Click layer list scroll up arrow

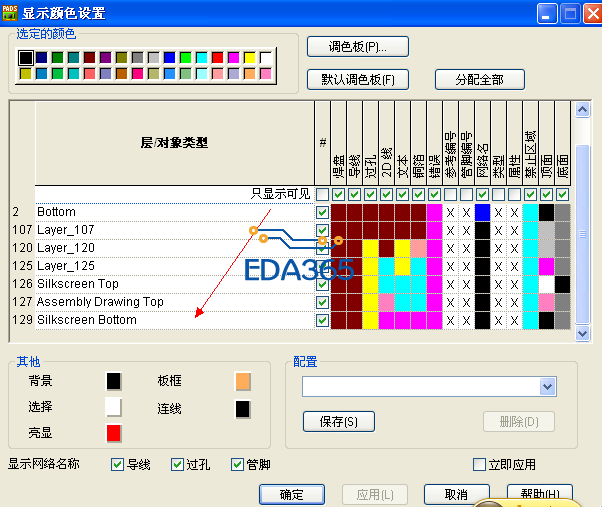(x=582, y=110)
